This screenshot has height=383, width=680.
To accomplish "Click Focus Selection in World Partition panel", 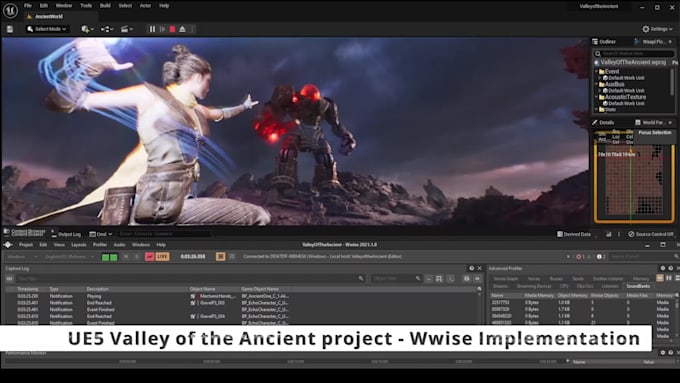I will click(x=655, y=133).
